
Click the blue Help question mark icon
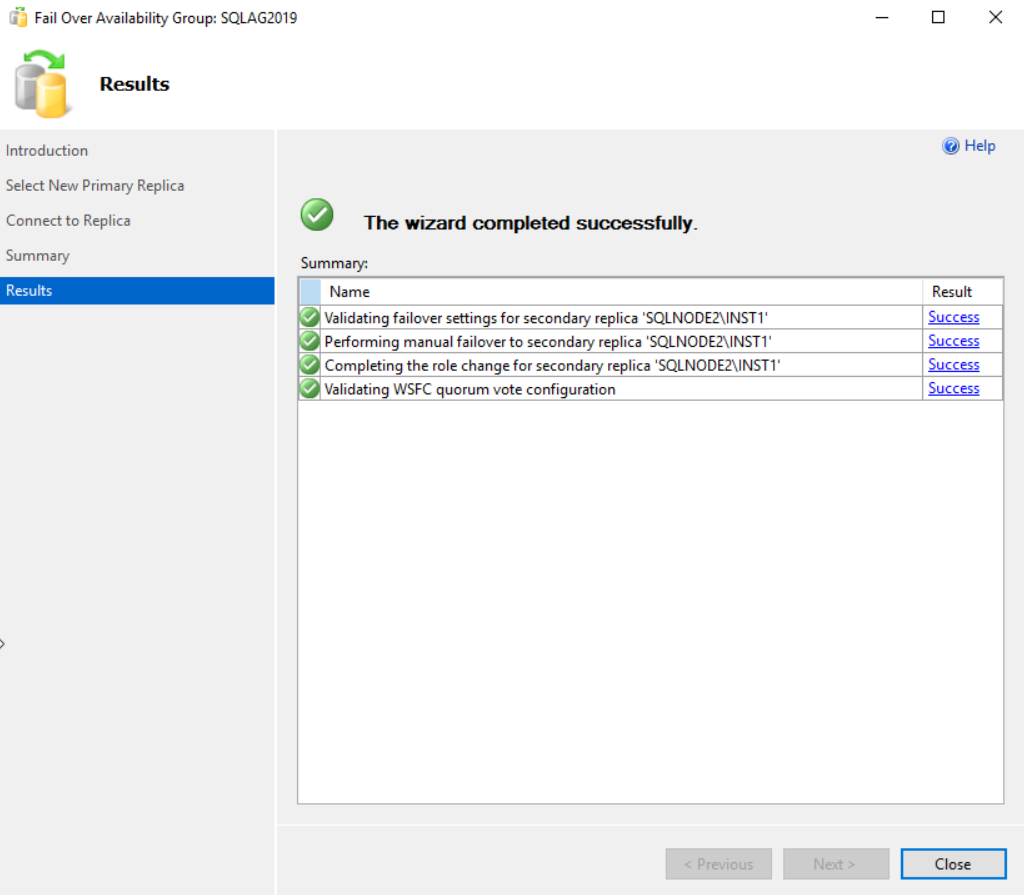(951, 146)
